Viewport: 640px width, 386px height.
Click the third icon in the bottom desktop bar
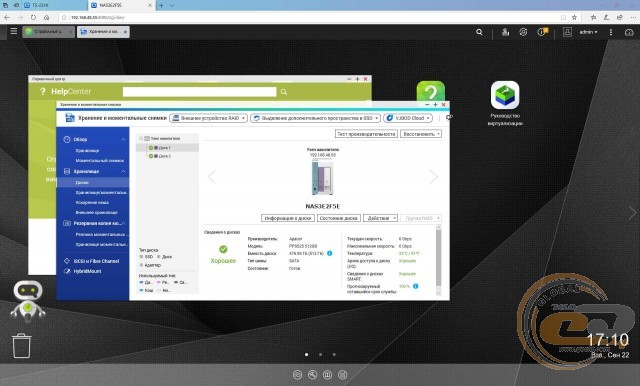tap(327, 374)
